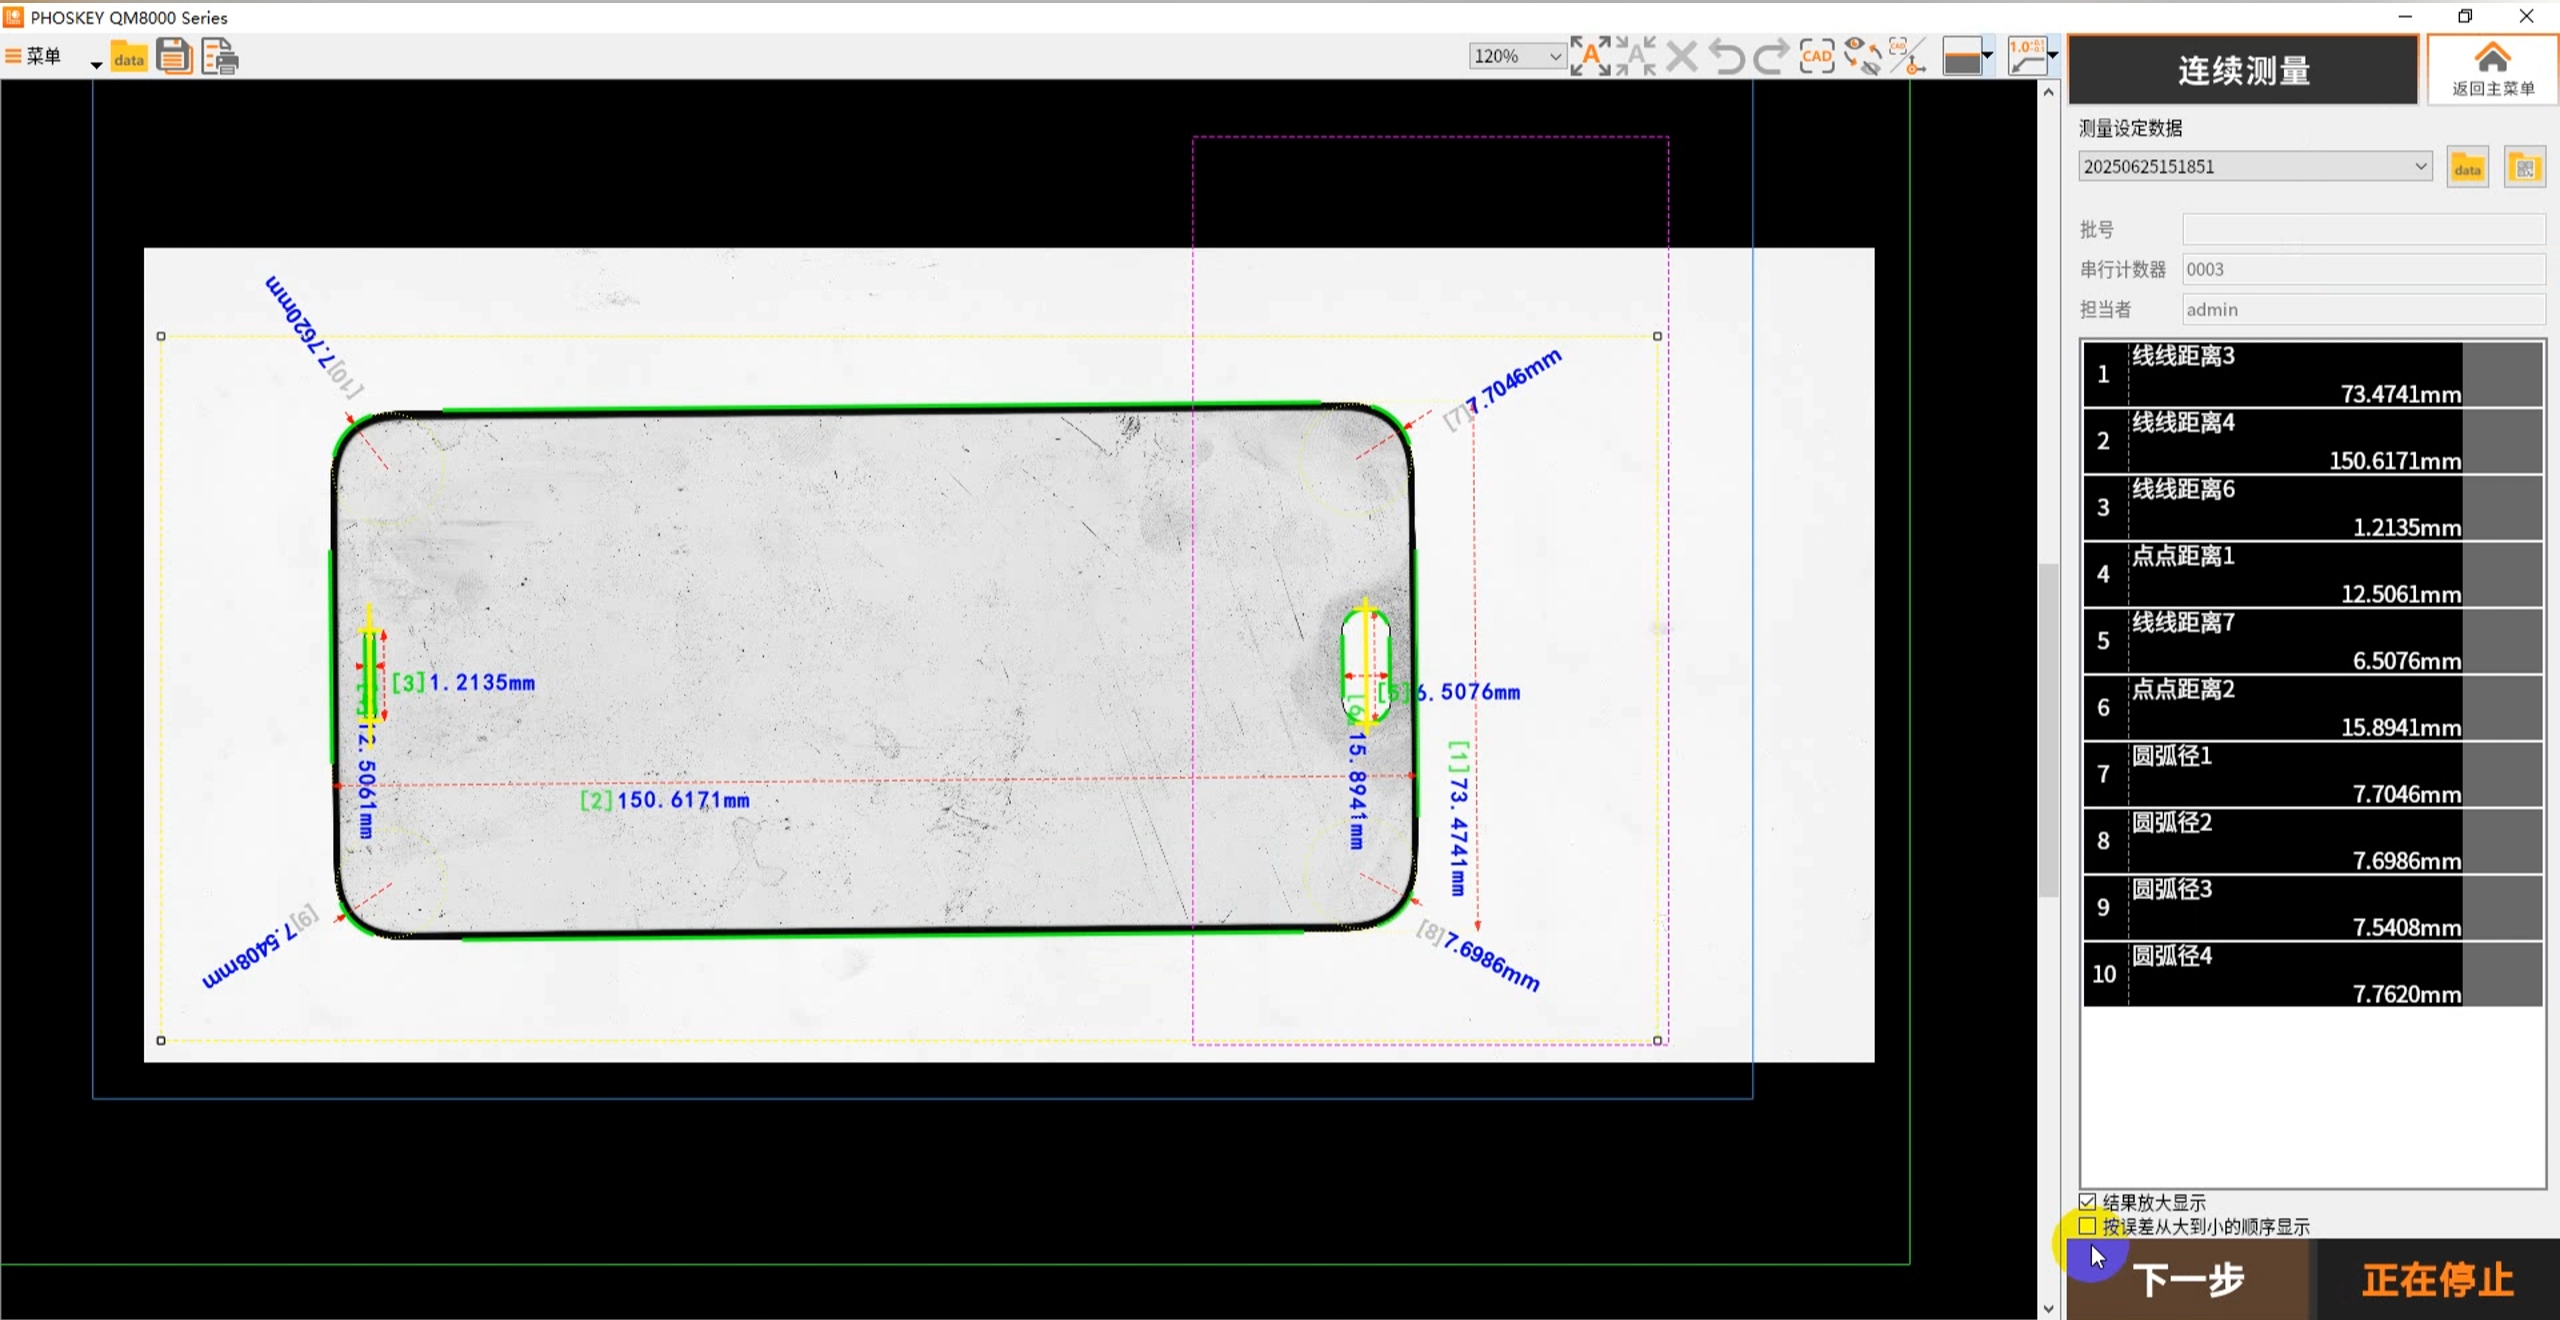Click the CAD import icon
2560x1320 pixels.
click(x=1816, y=56)
